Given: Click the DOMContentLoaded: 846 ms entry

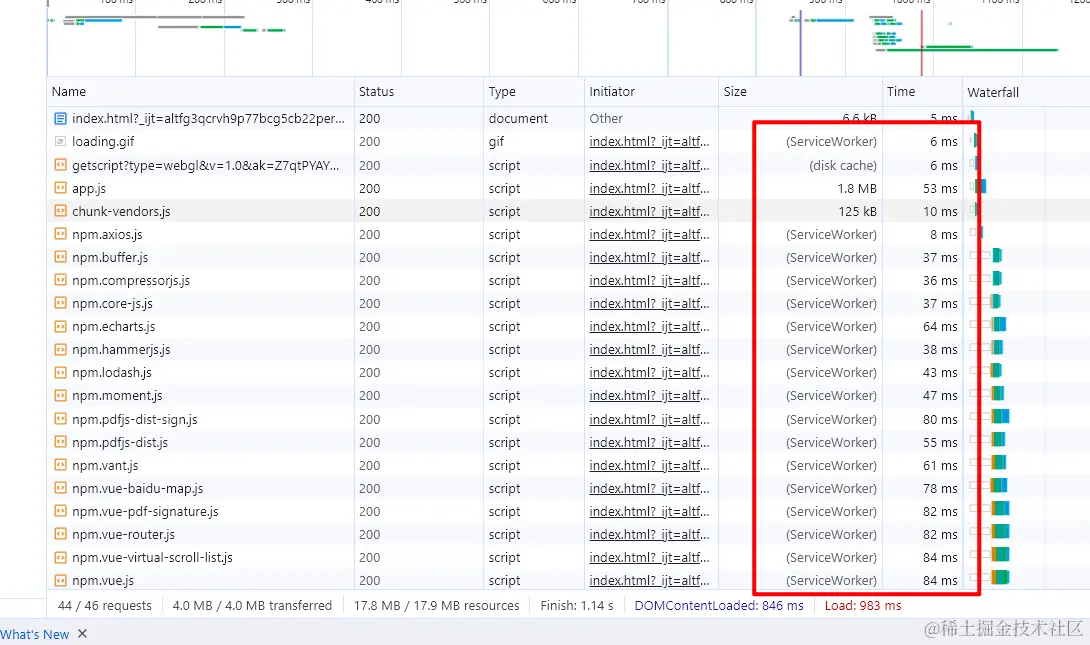Looking at the screenshot, I should (719, 605).
